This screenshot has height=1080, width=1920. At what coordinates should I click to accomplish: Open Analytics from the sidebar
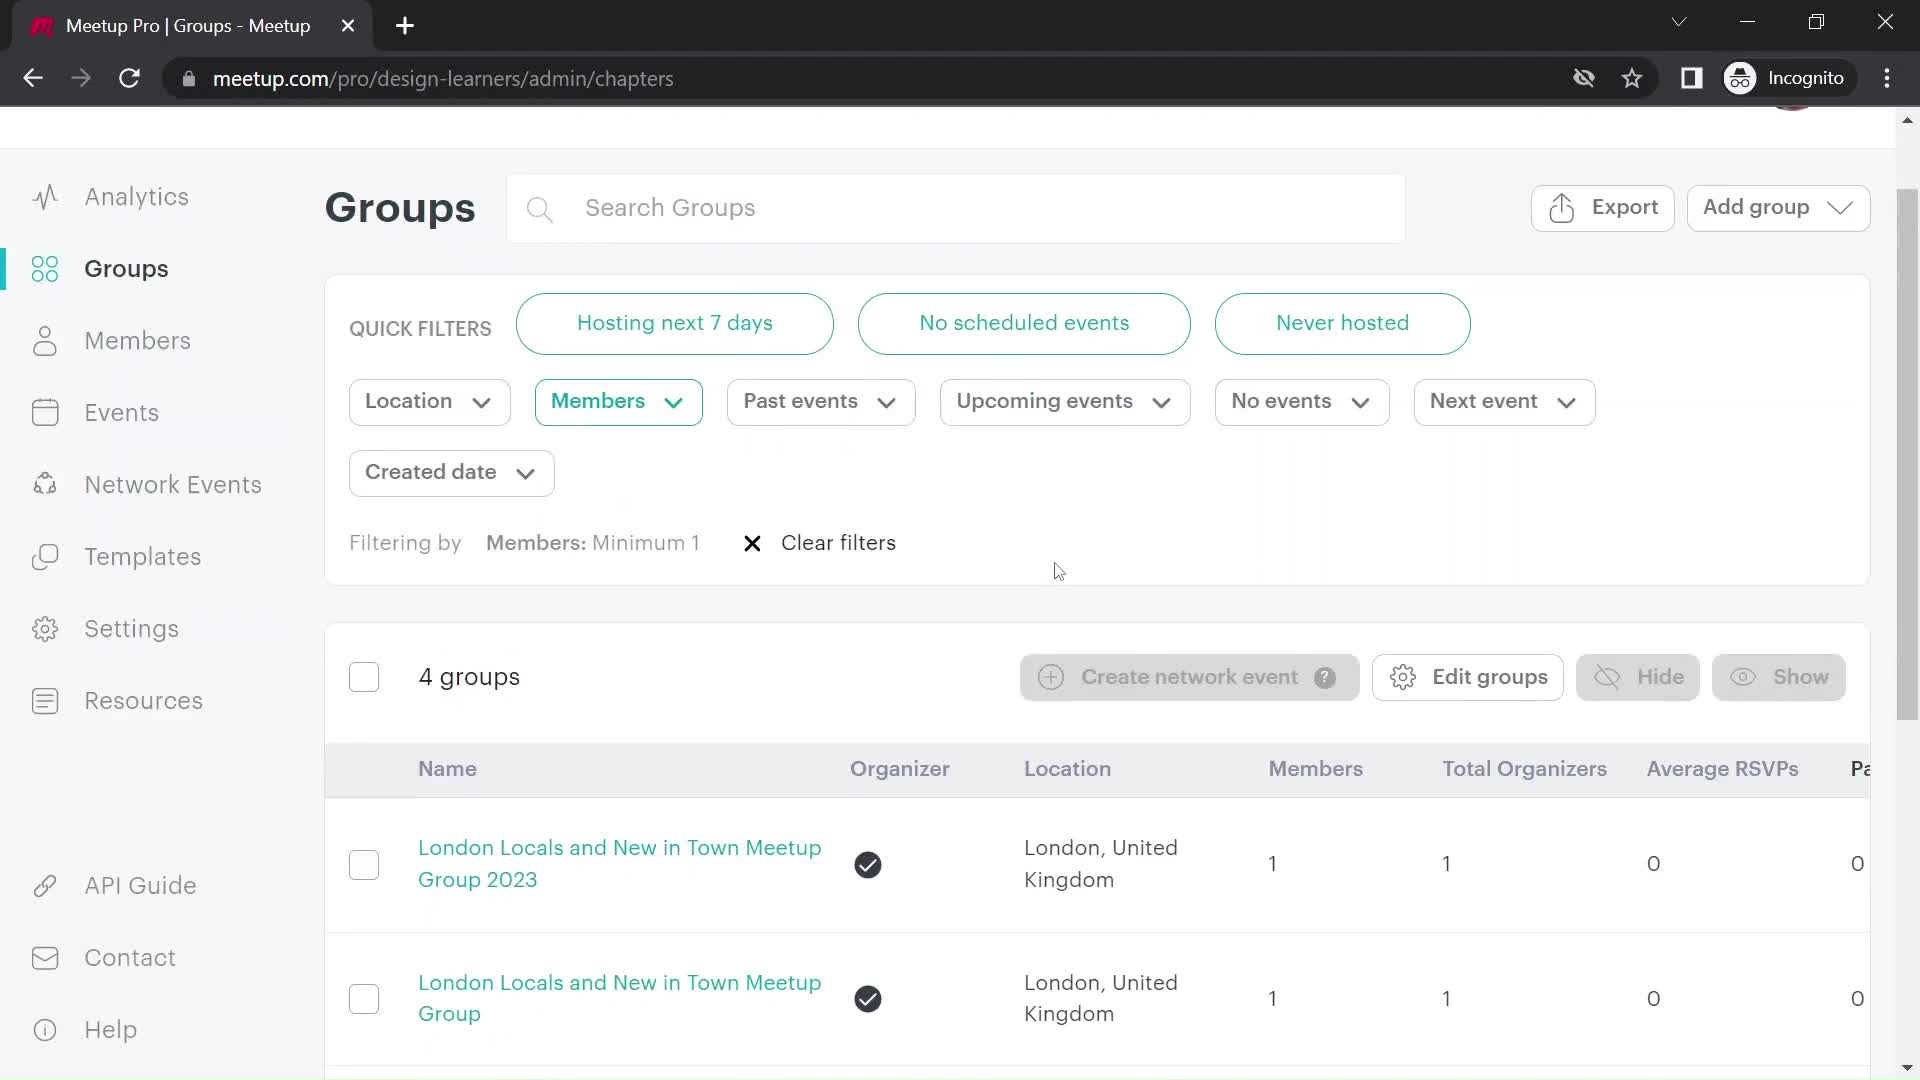[x=136, y=197]
